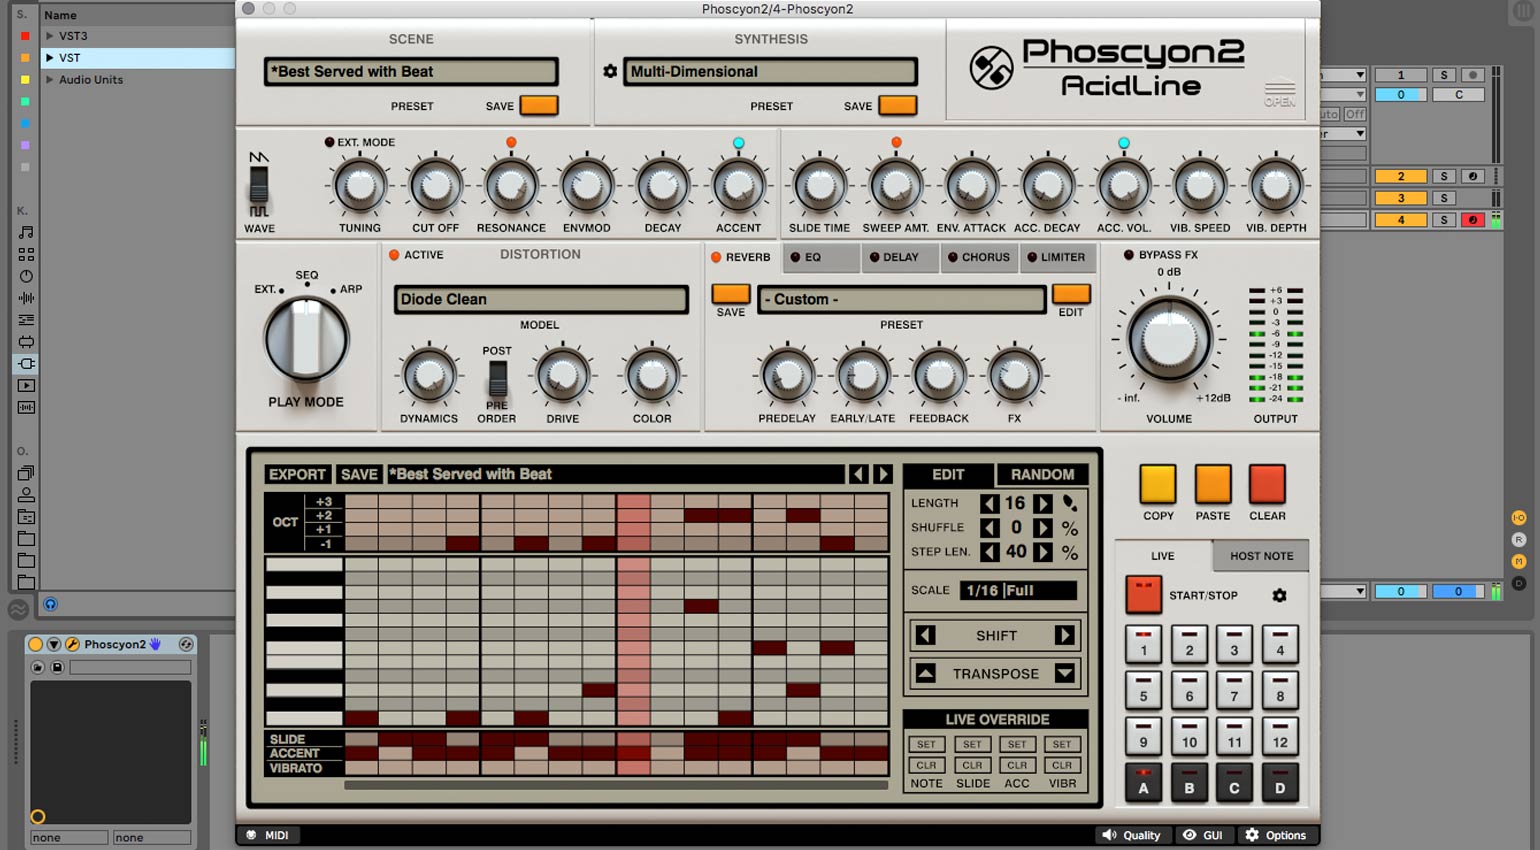The image size is (1540, 850).
Task: Open the live mode gear settings
Action: [x=1279, y=595]
